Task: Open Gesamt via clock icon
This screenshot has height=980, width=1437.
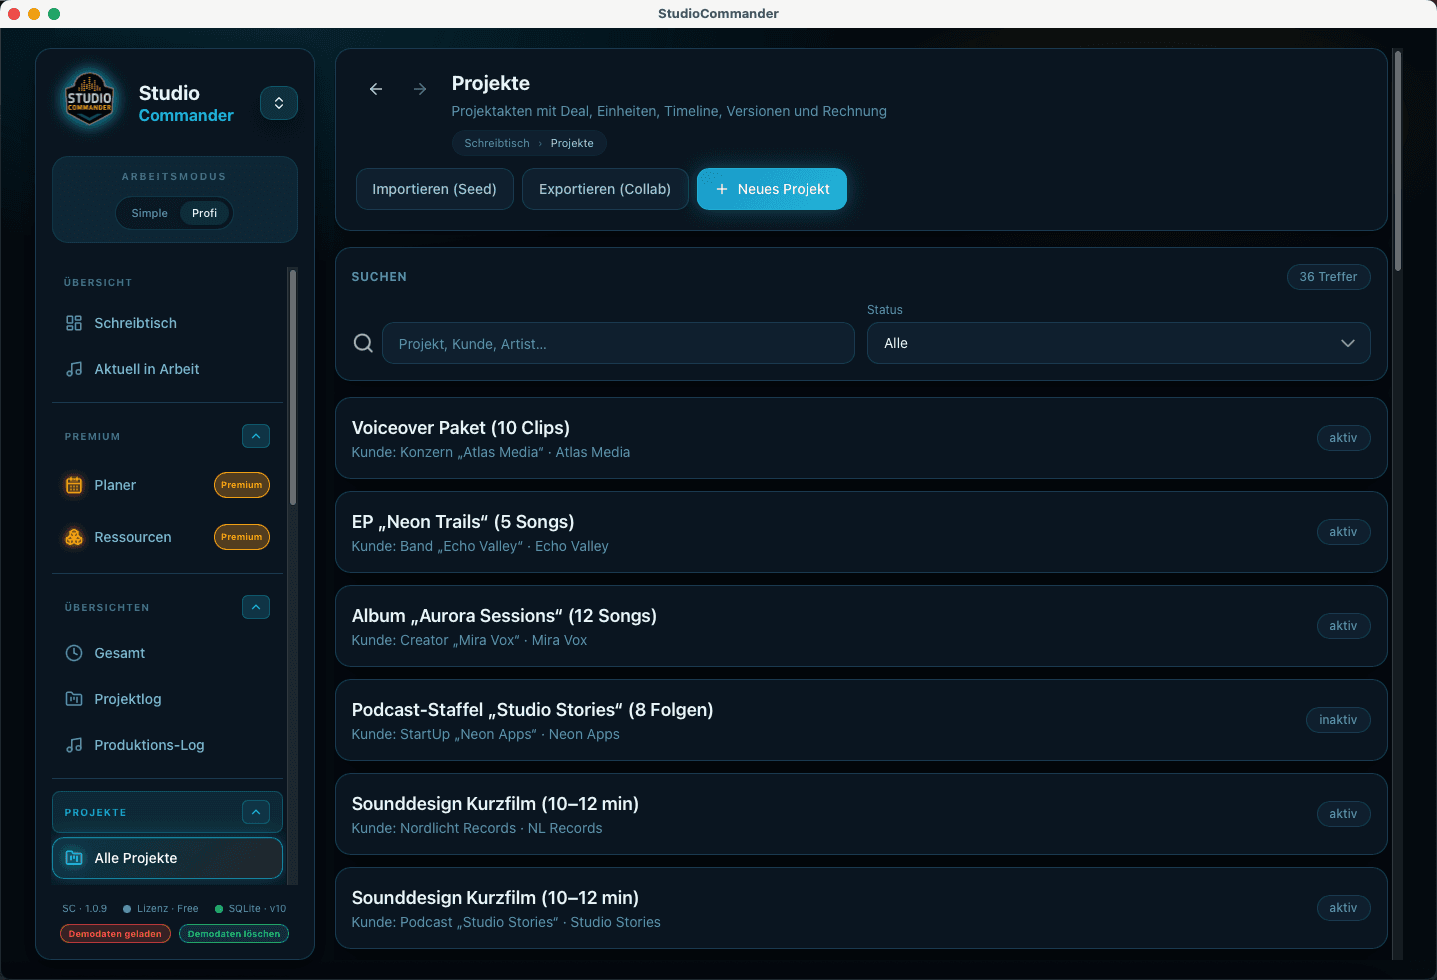Action: click(74, 653)
